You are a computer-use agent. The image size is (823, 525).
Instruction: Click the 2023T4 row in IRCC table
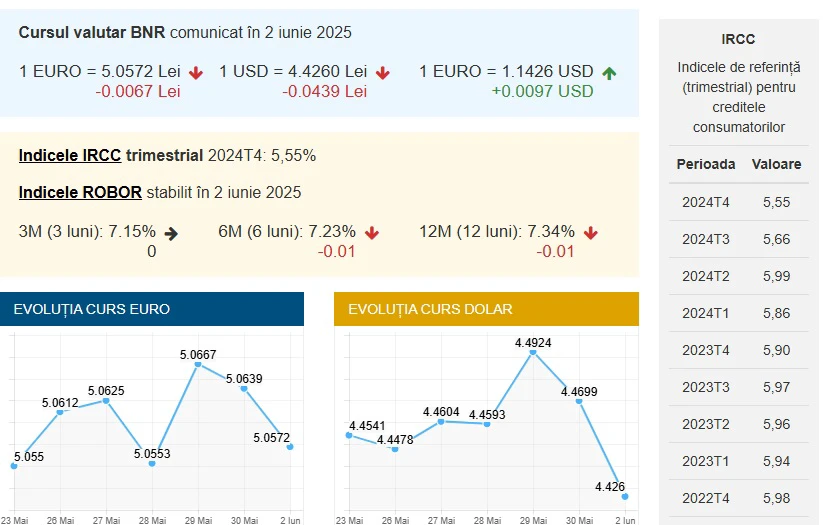click(738, 350)
